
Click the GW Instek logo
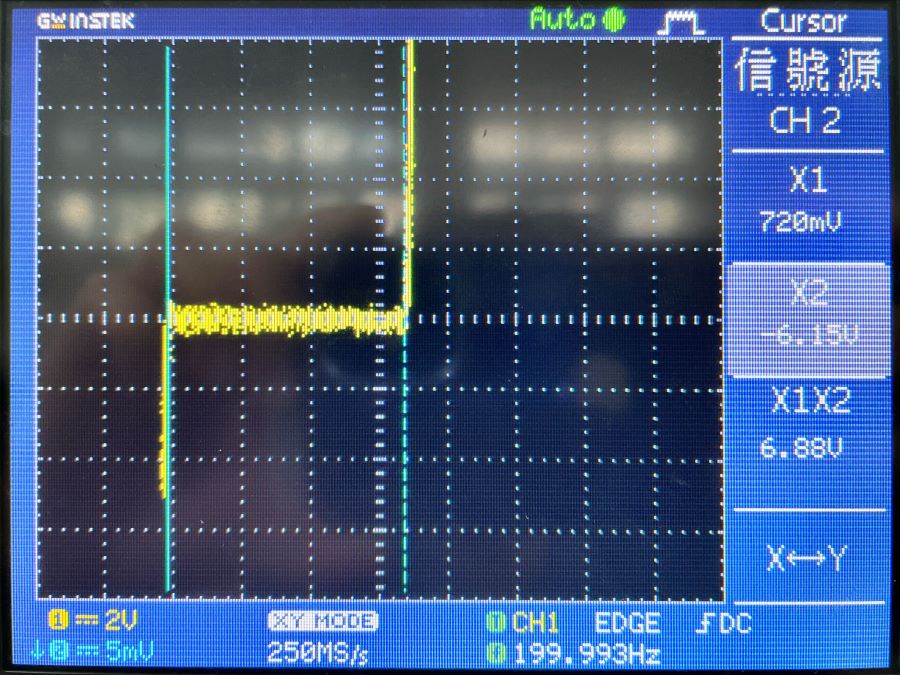click(x=84, y=20)
